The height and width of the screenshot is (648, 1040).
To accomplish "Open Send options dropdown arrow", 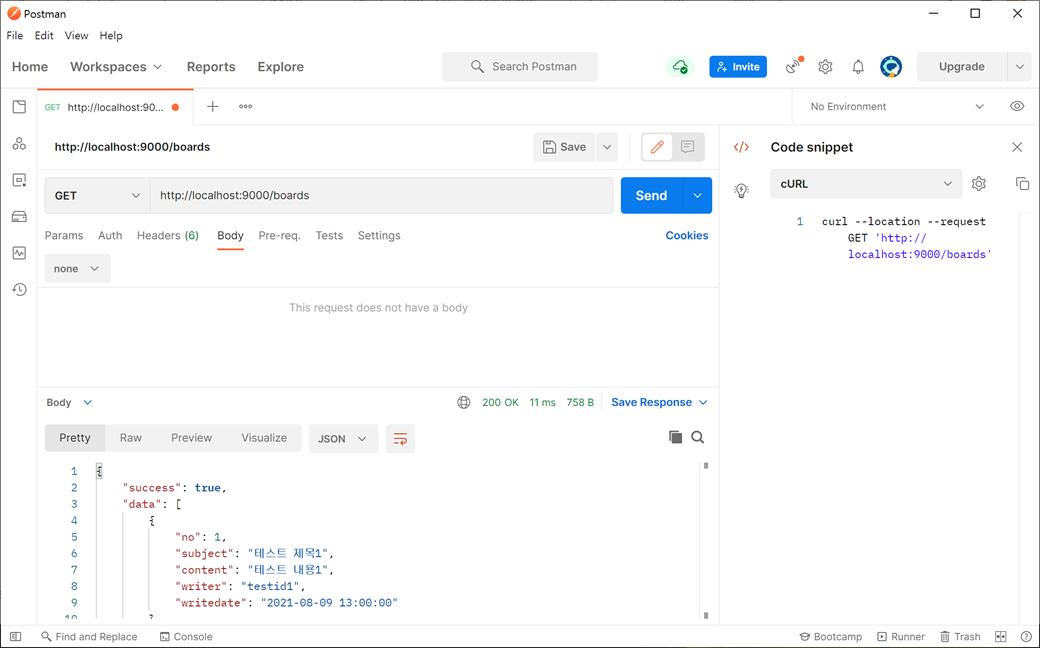I will (x=697, y=196).
